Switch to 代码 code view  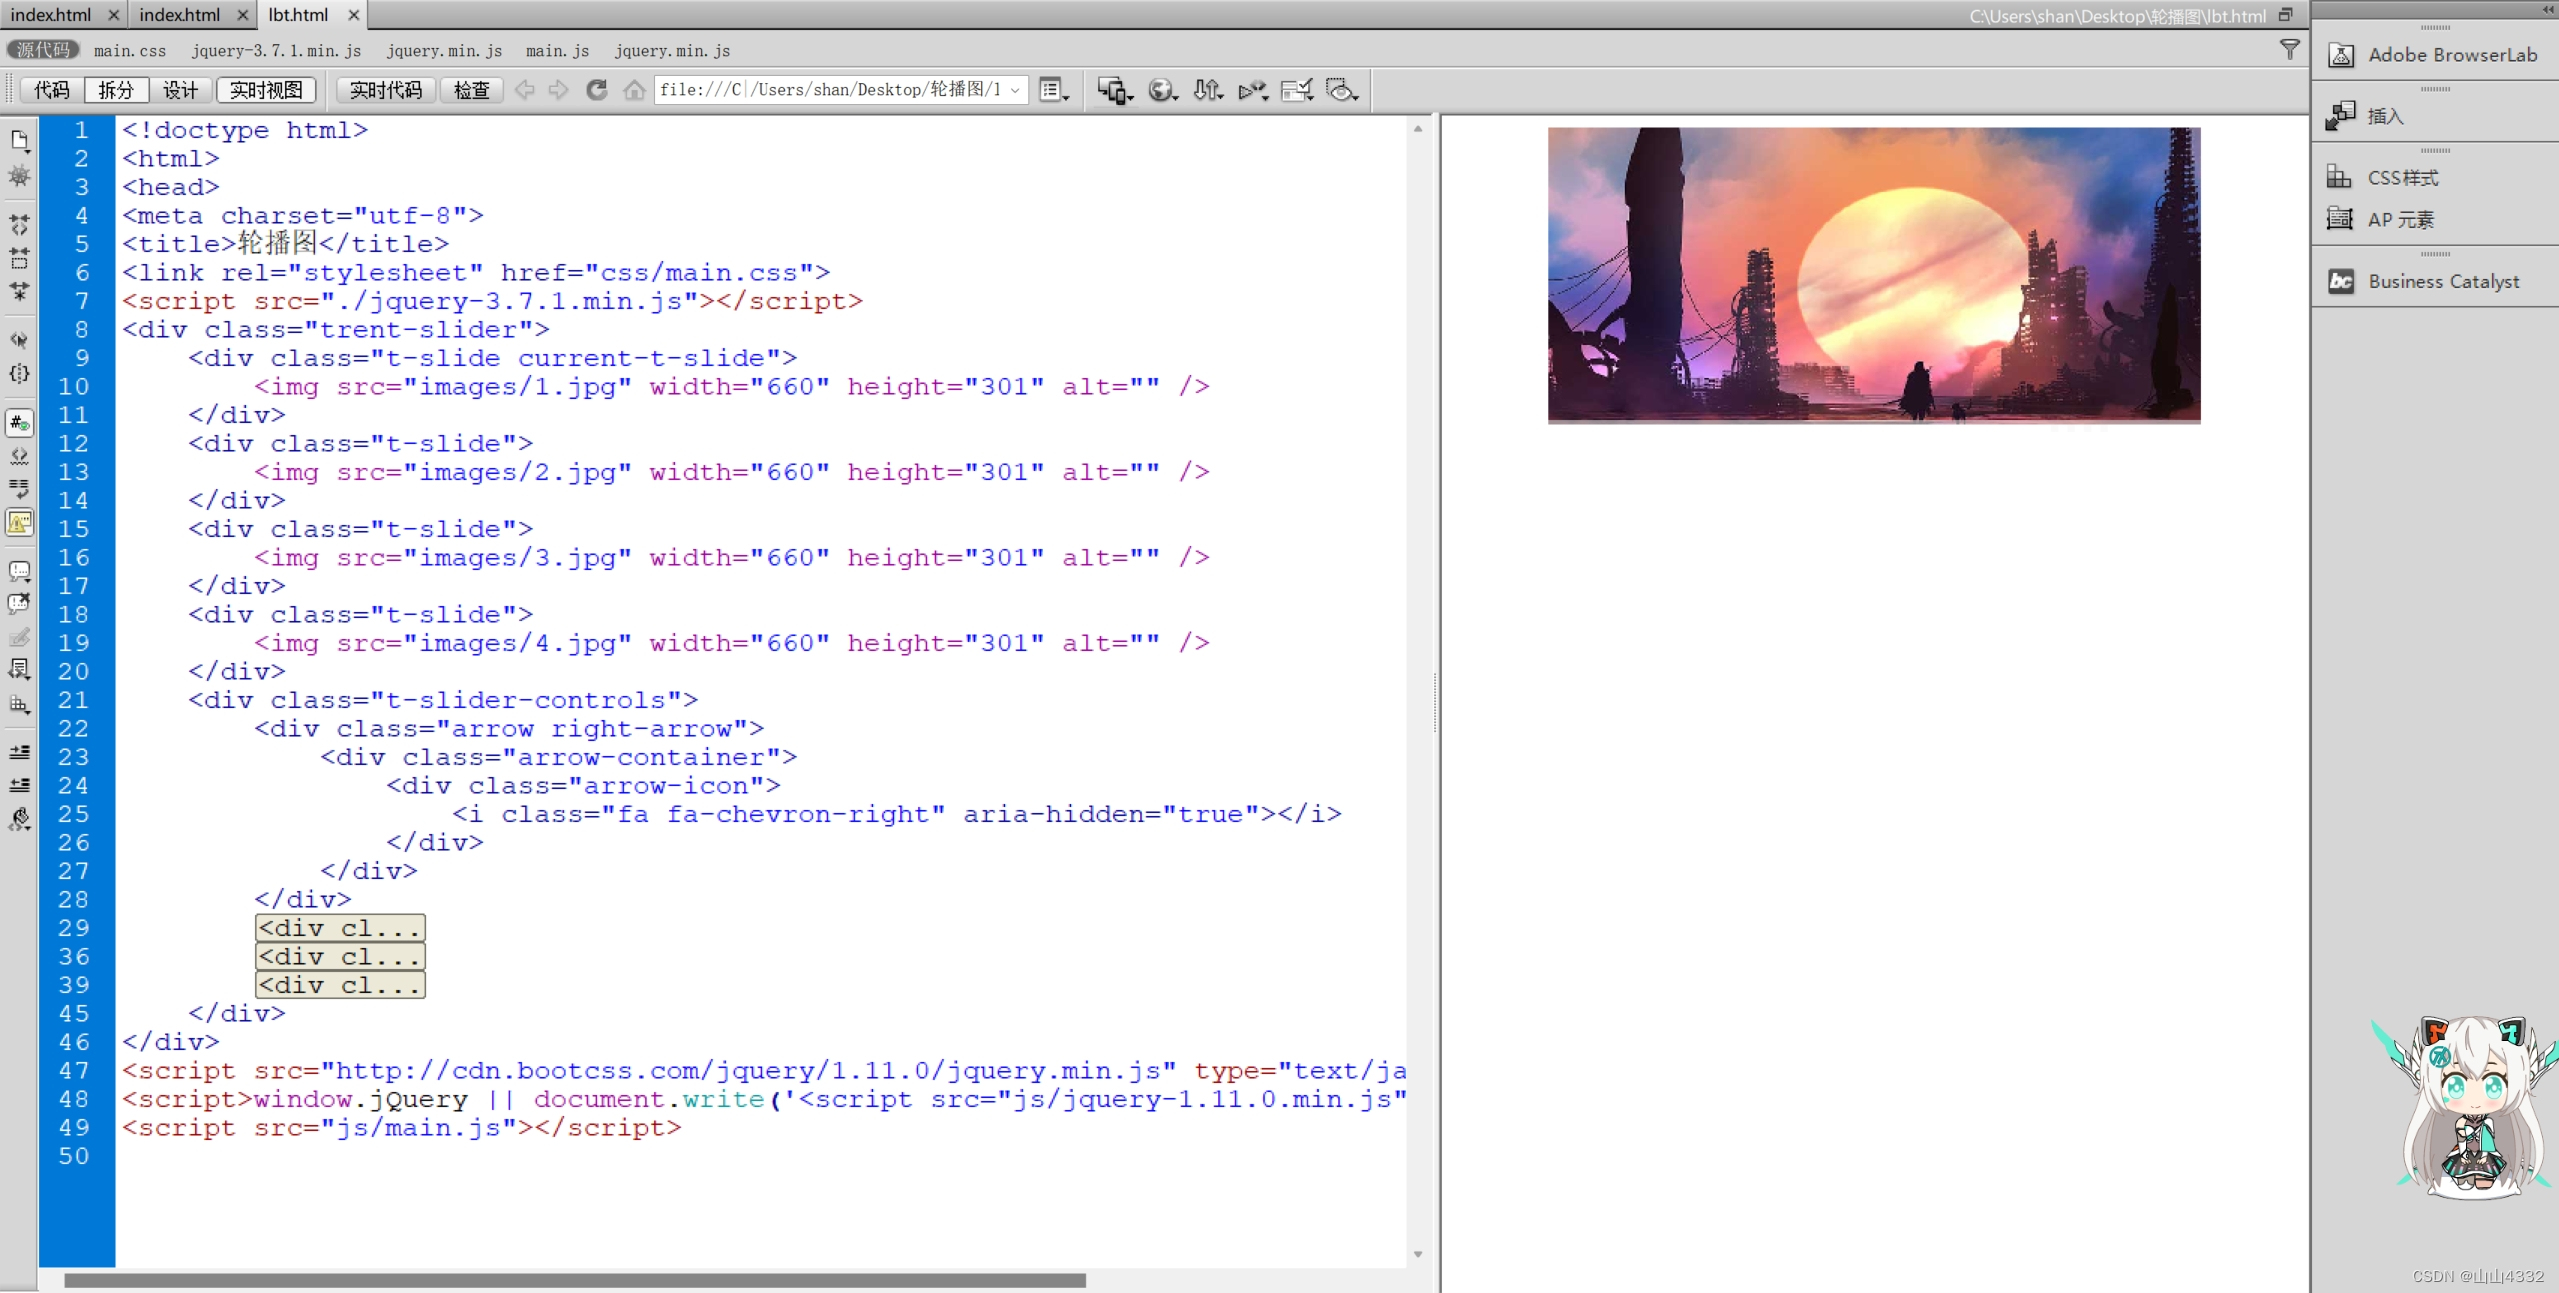[52, 90]
